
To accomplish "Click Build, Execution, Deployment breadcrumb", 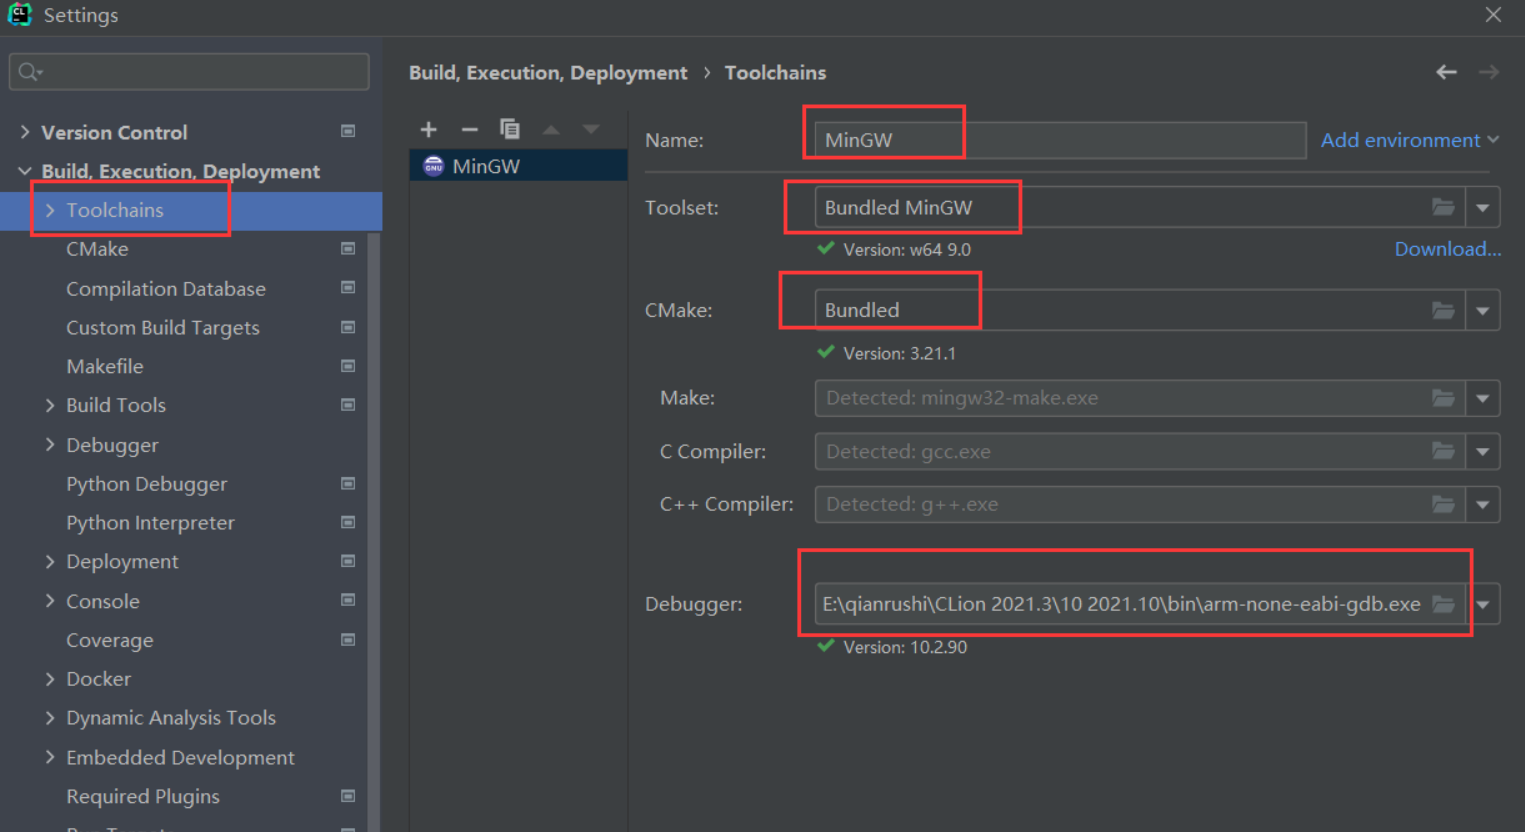I will point(548,72).
